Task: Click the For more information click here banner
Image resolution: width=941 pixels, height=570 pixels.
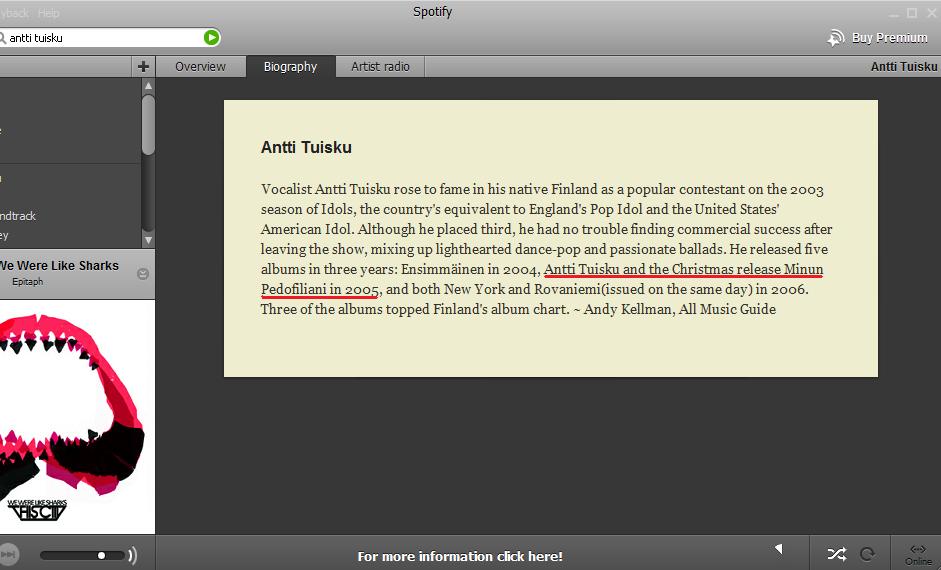Action: [x=460, y=556]
